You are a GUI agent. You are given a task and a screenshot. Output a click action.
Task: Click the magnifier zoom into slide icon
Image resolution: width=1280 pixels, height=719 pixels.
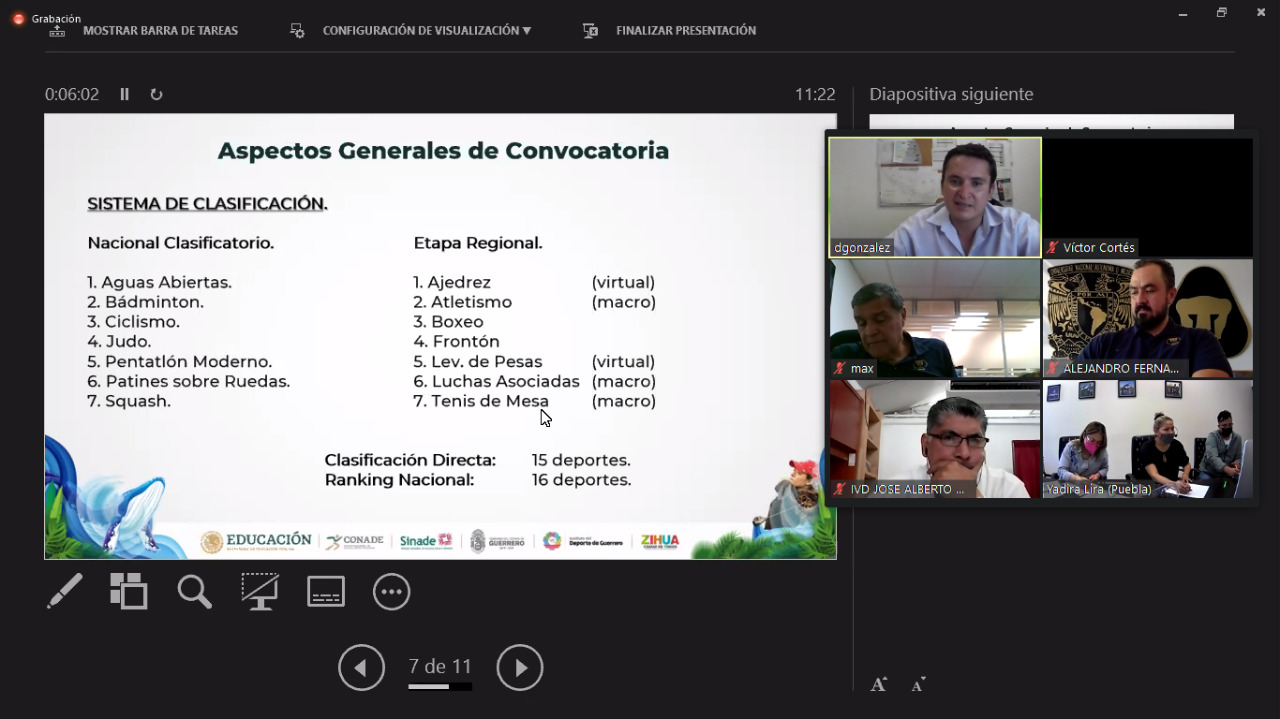(194, 592)
